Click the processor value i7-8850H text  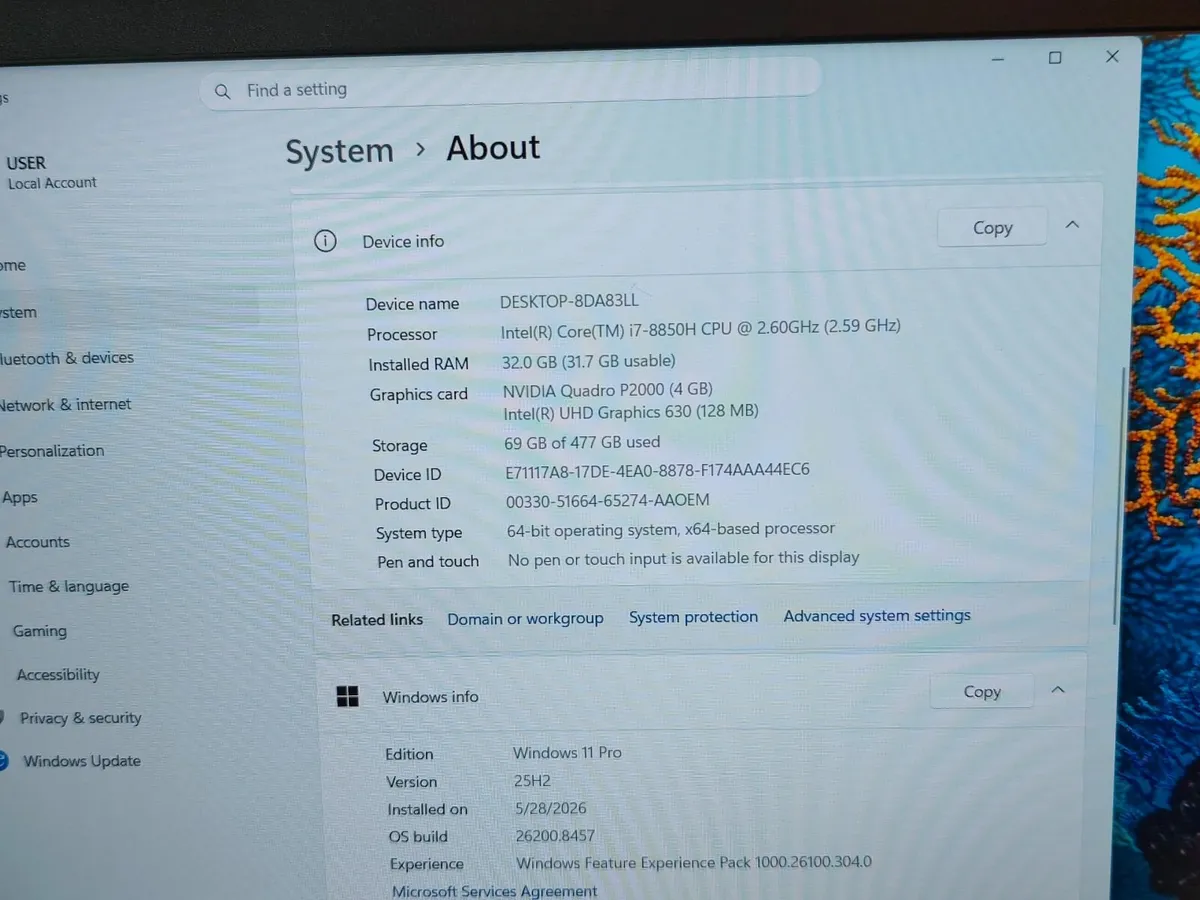[700, 328]
